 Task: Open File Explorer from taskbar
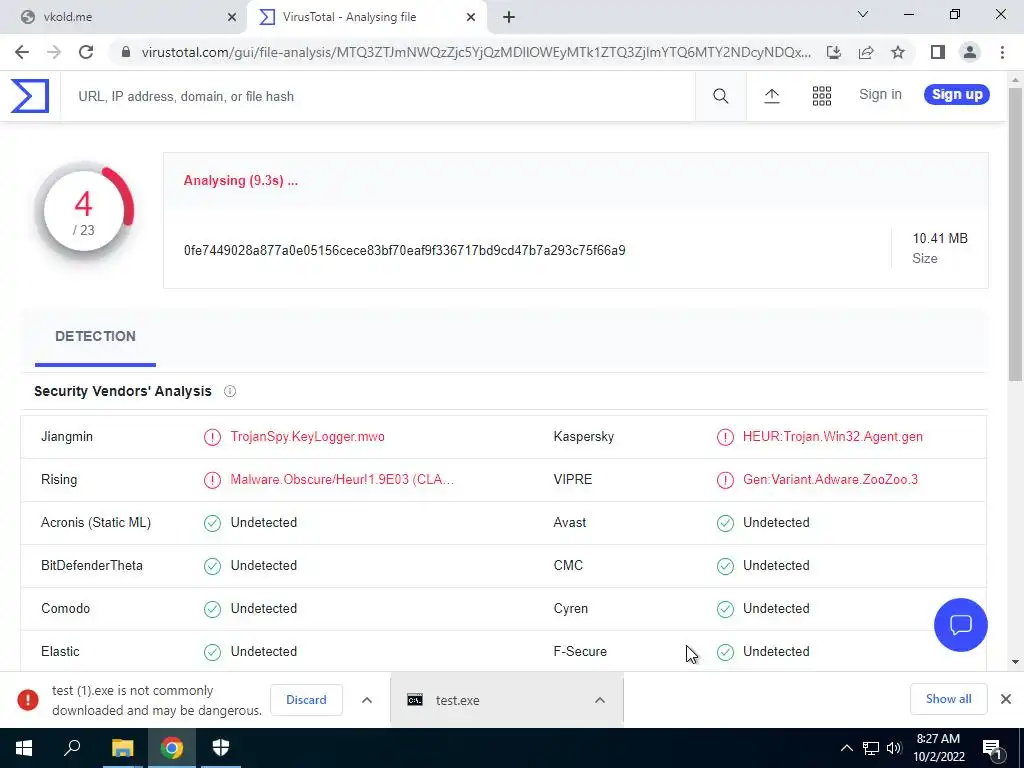(x=122, y=748)
